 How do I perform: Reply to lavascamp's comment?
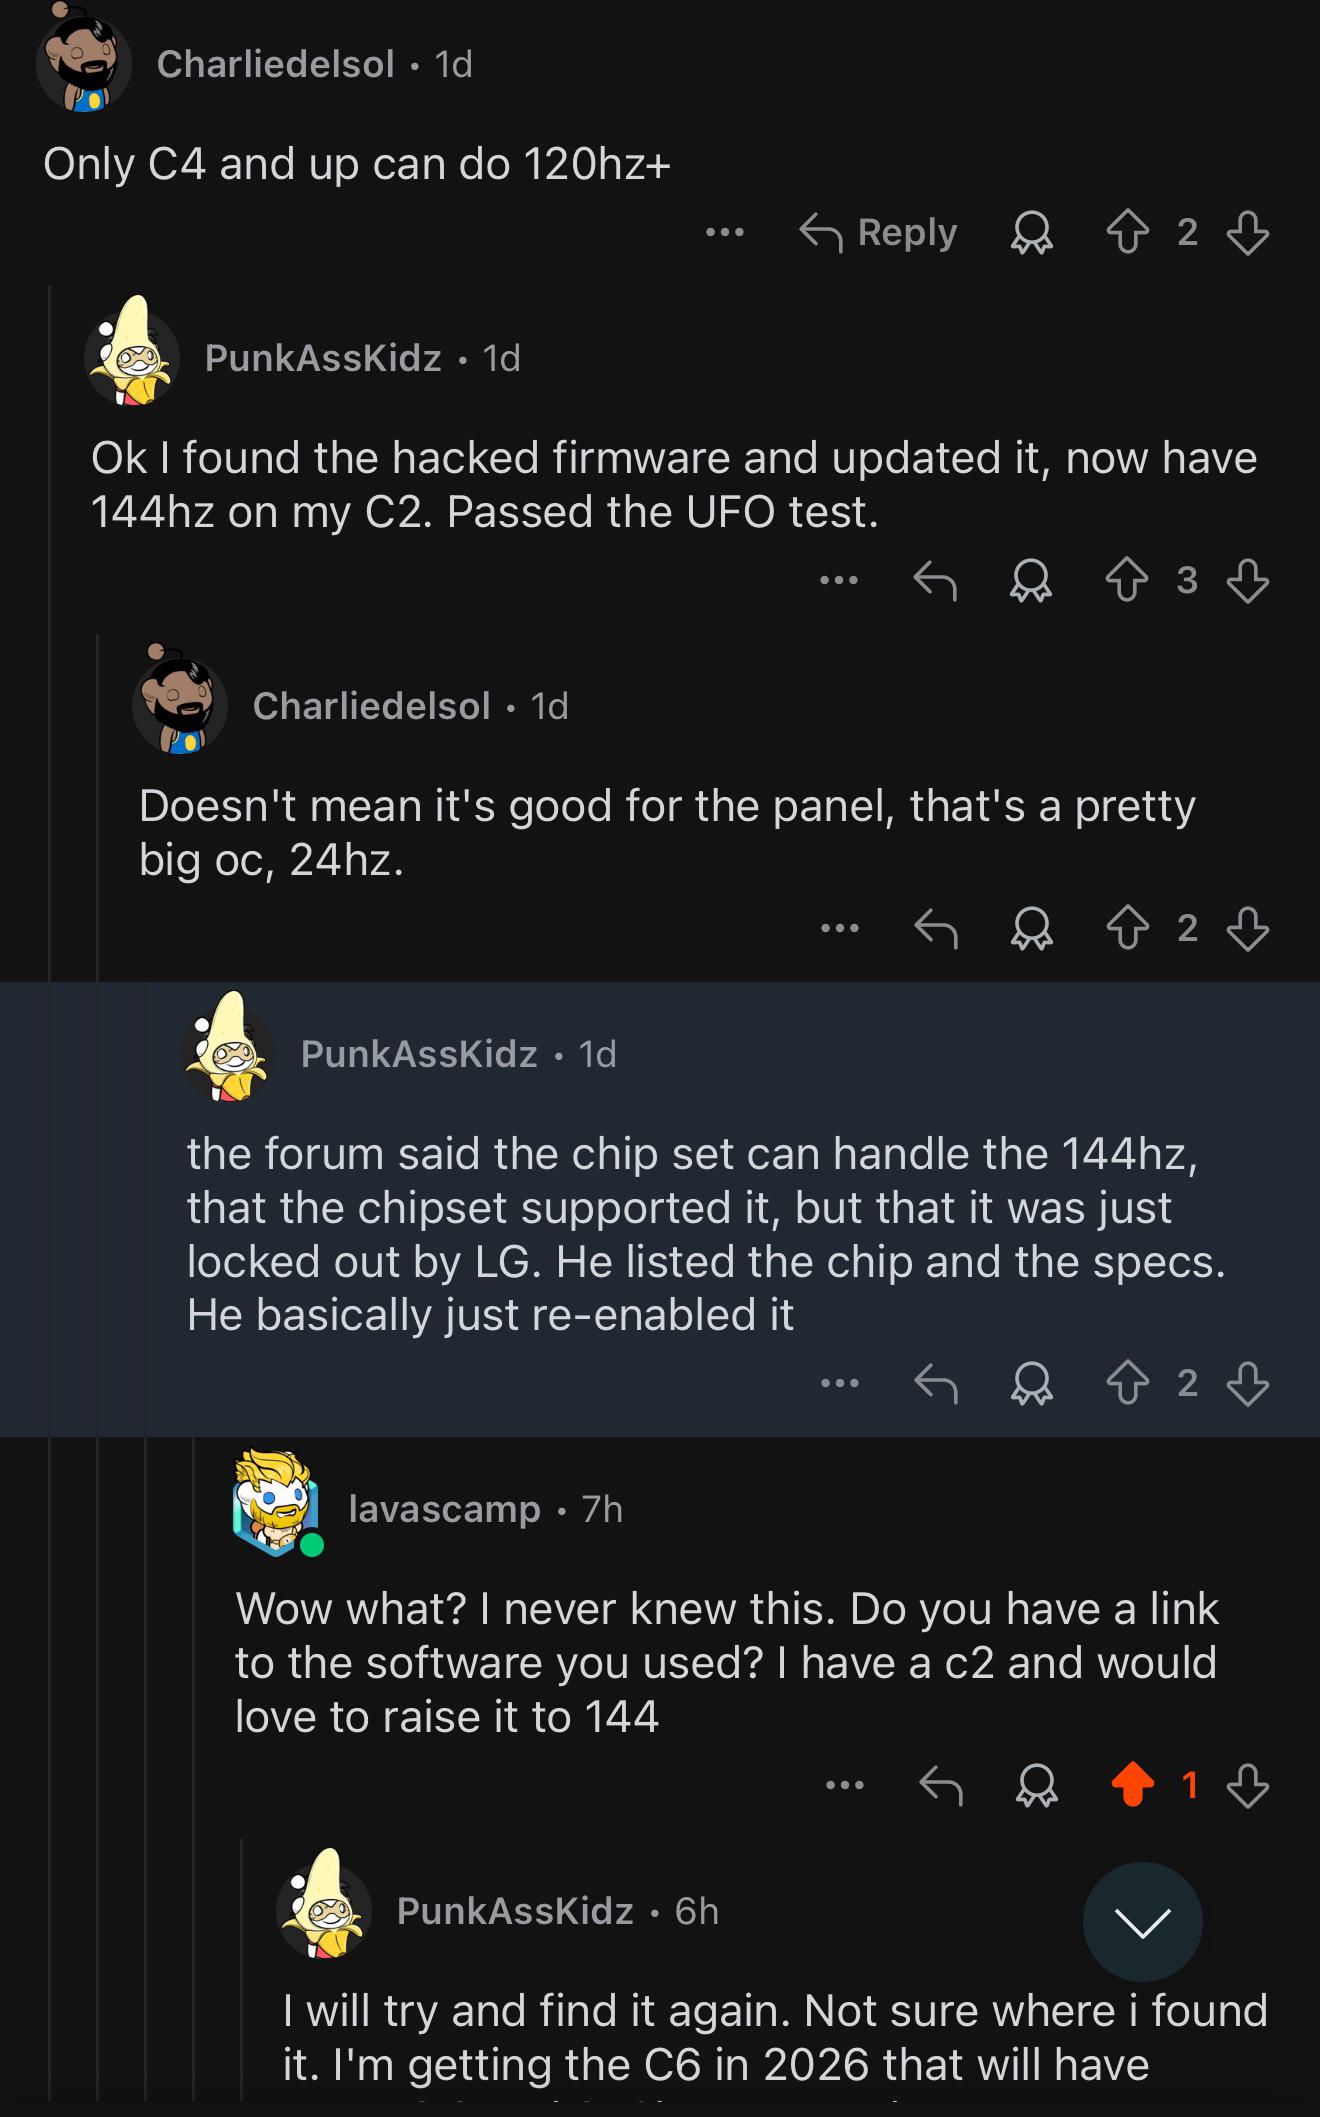[x=940, y=1785]
